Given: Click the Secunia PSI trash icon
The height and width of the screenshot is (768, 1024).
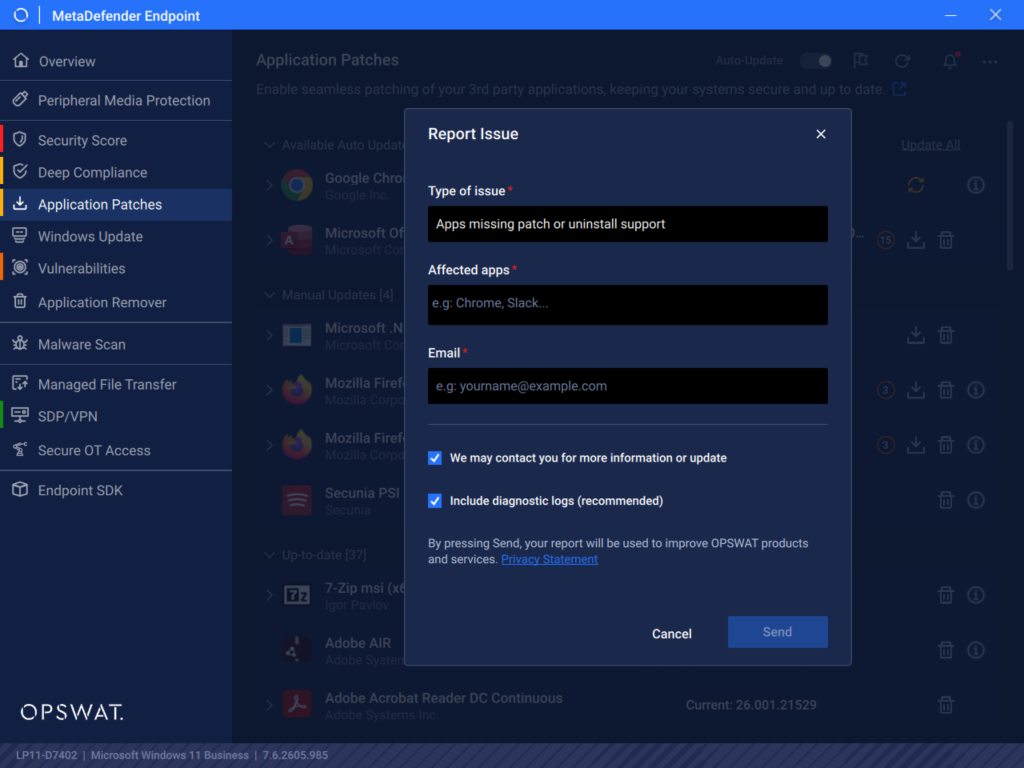Looking at the screenshot, I should pyautogui.click(x=946, y=500).
